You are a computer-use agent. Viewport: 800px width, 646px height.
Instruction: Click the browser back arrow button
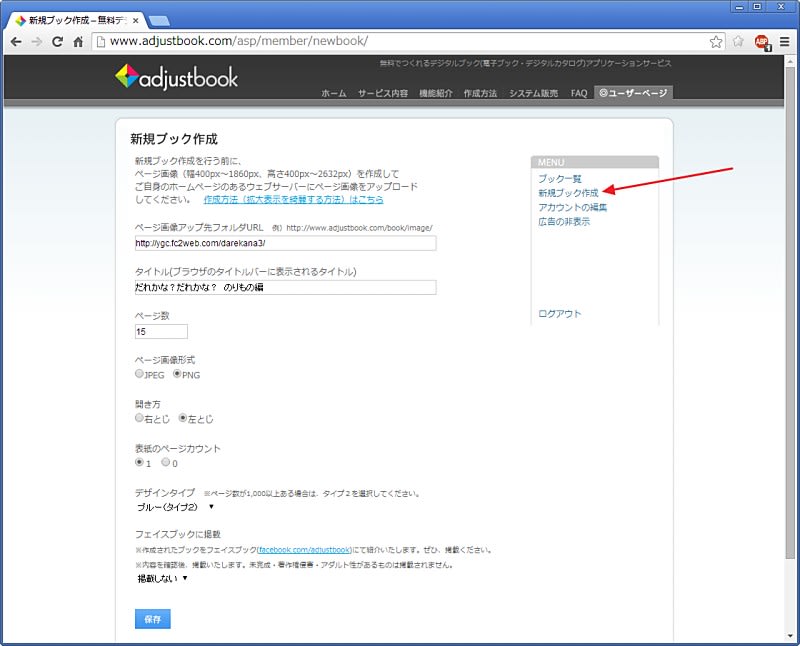15,42
